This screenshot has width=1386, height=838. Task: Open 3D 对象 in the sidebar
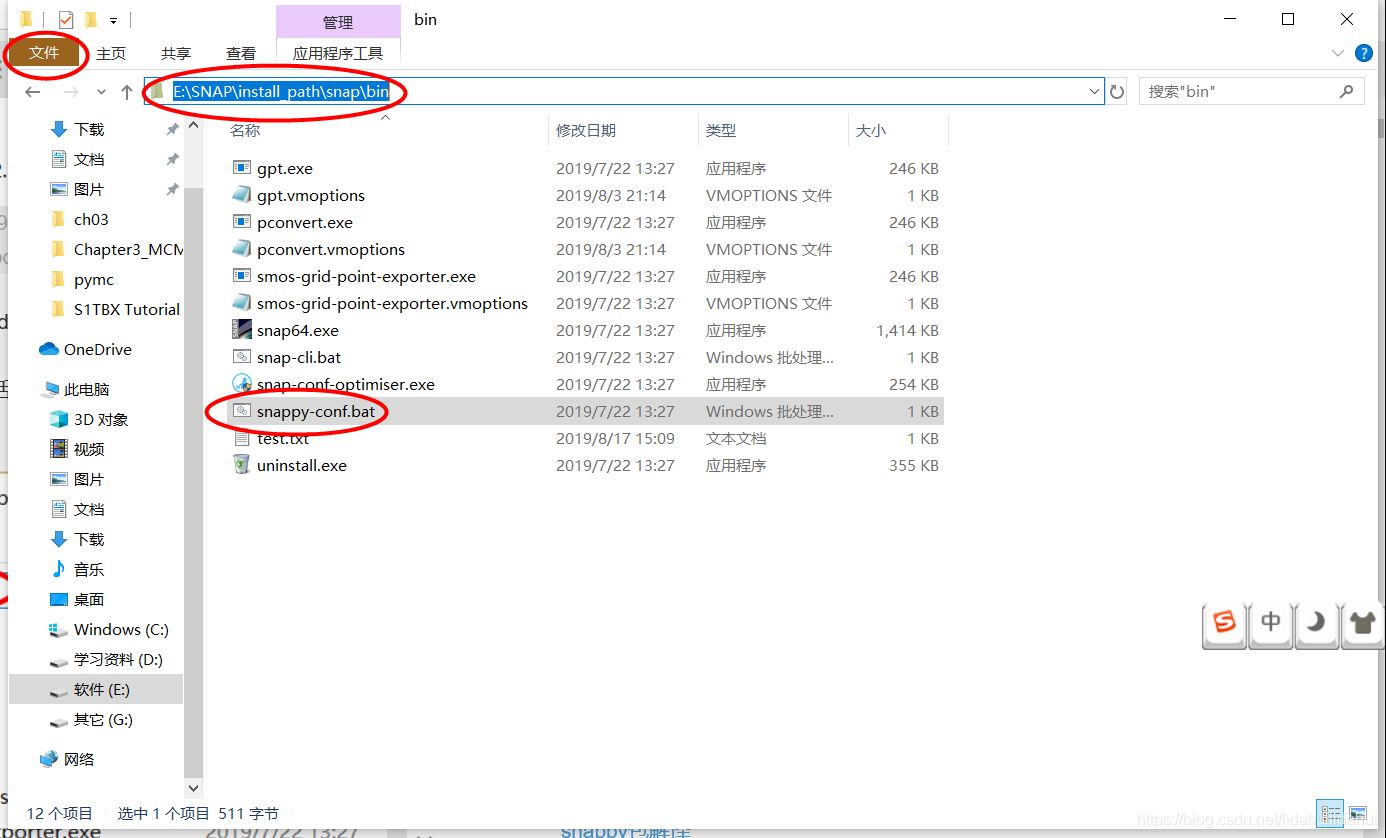[101, 419]
